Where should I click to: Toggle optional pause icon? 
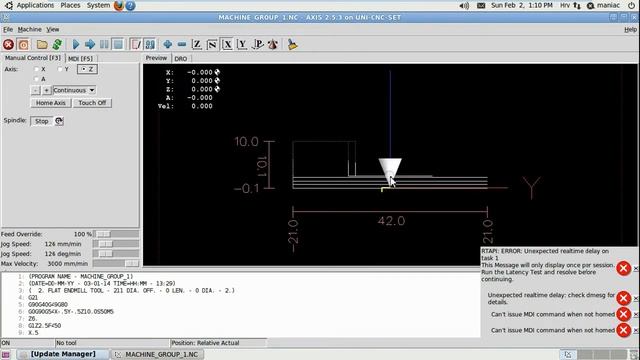tap(150, 44)
